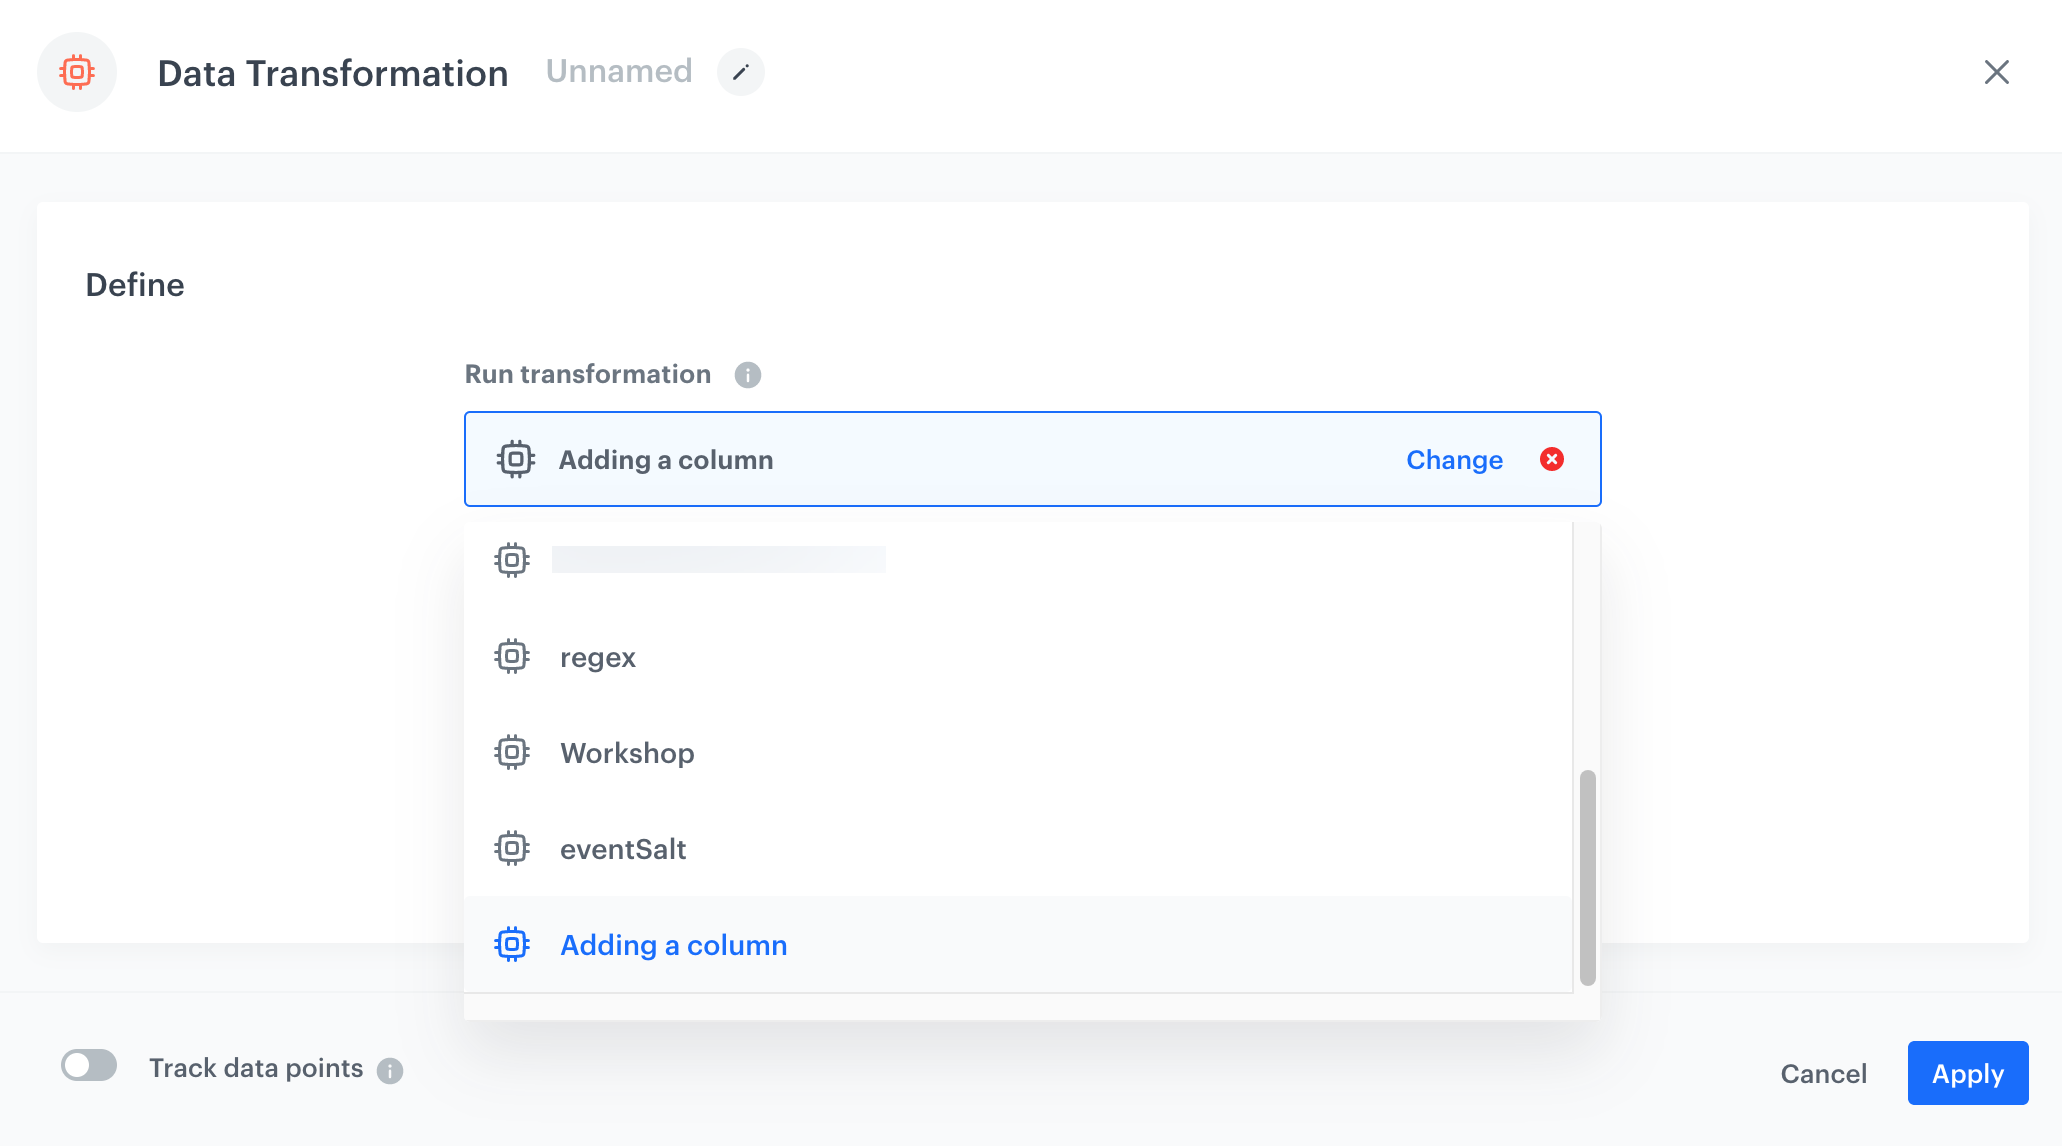Click the chip icon beside Workshop
The width and height of the screenshot is (2062, 1146).
512,753
